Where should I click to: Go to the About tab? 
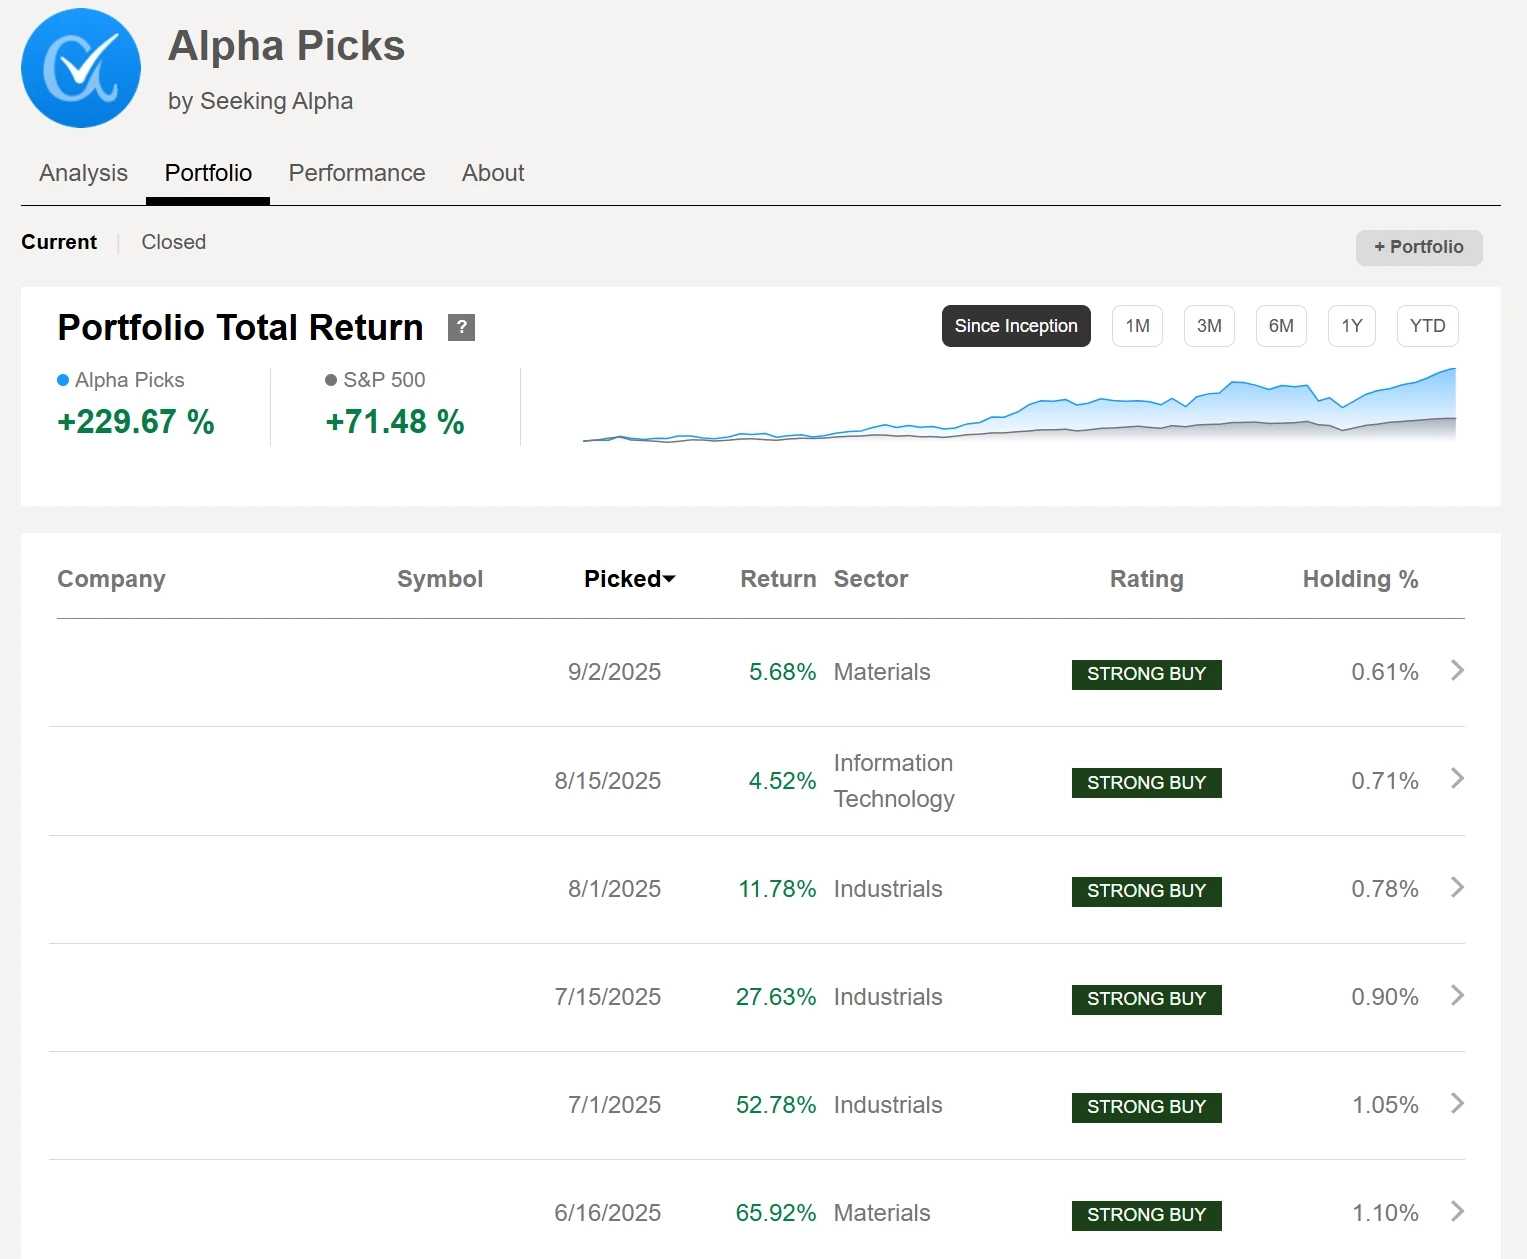(493, 173)
